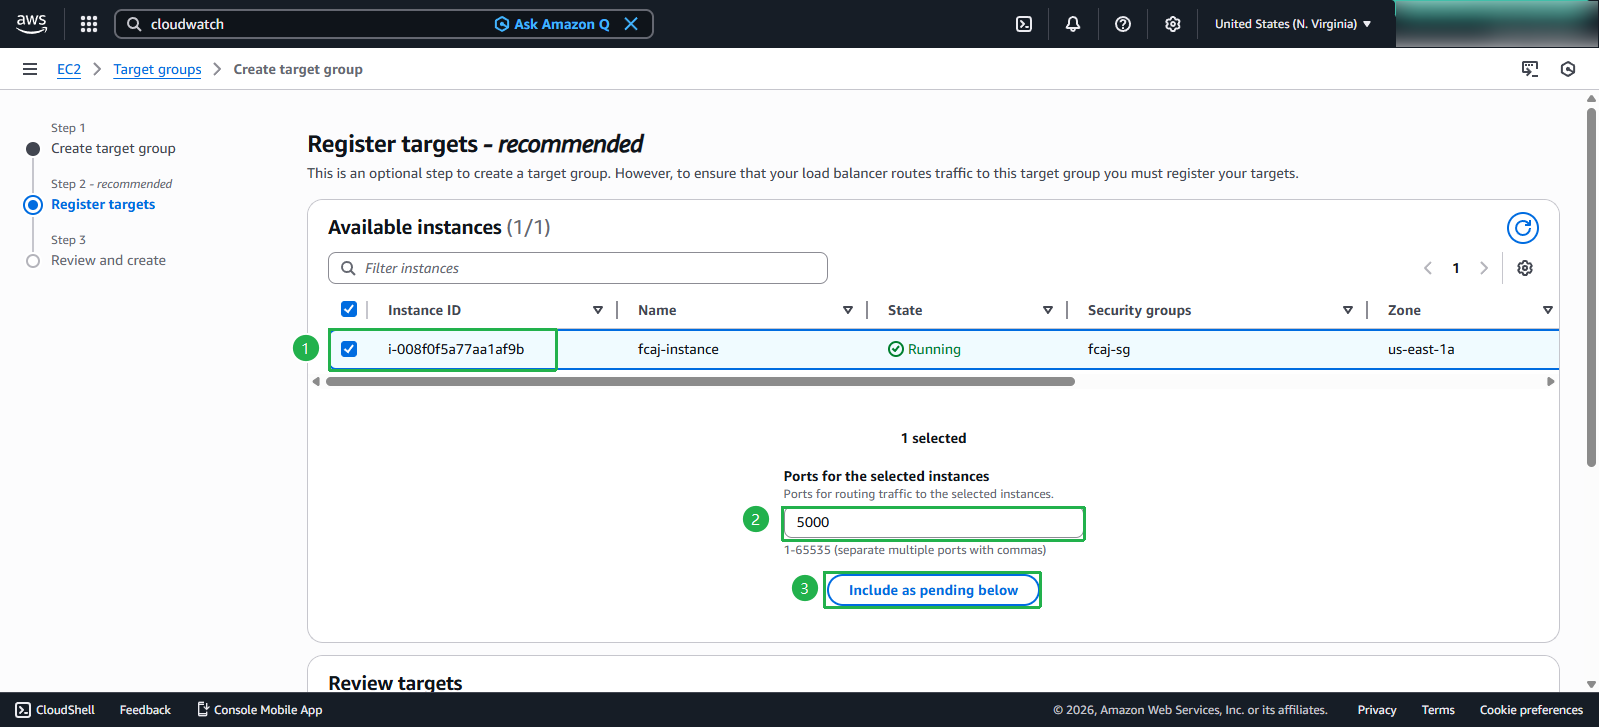Open the hexagon info panel icon

click(x=1568, y=69)
